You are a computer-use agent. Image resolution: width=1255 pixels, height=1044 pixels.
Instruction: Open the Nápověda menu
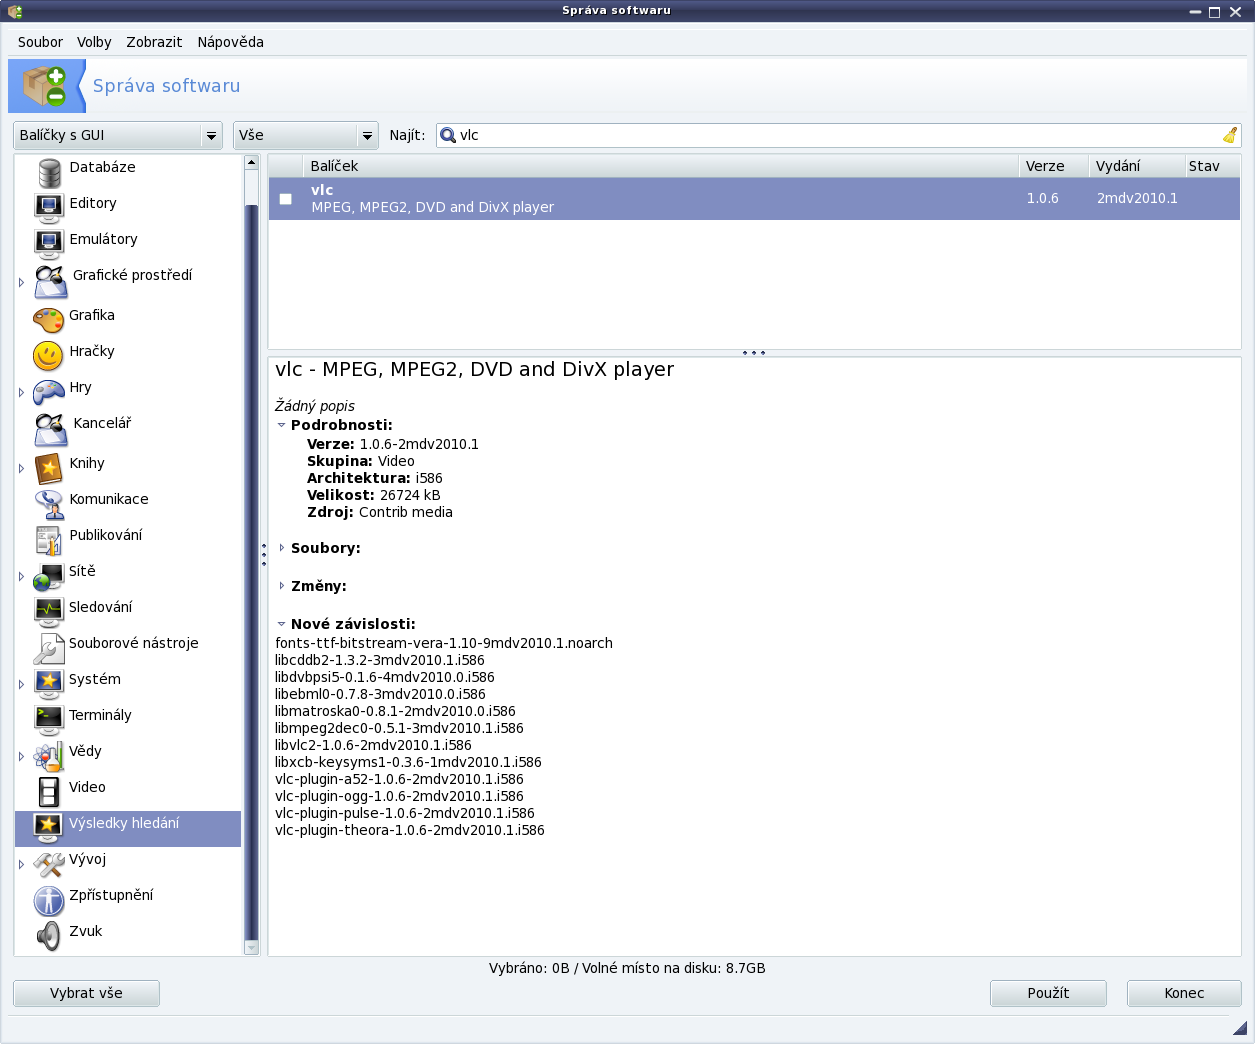click(x=231, y=42)
